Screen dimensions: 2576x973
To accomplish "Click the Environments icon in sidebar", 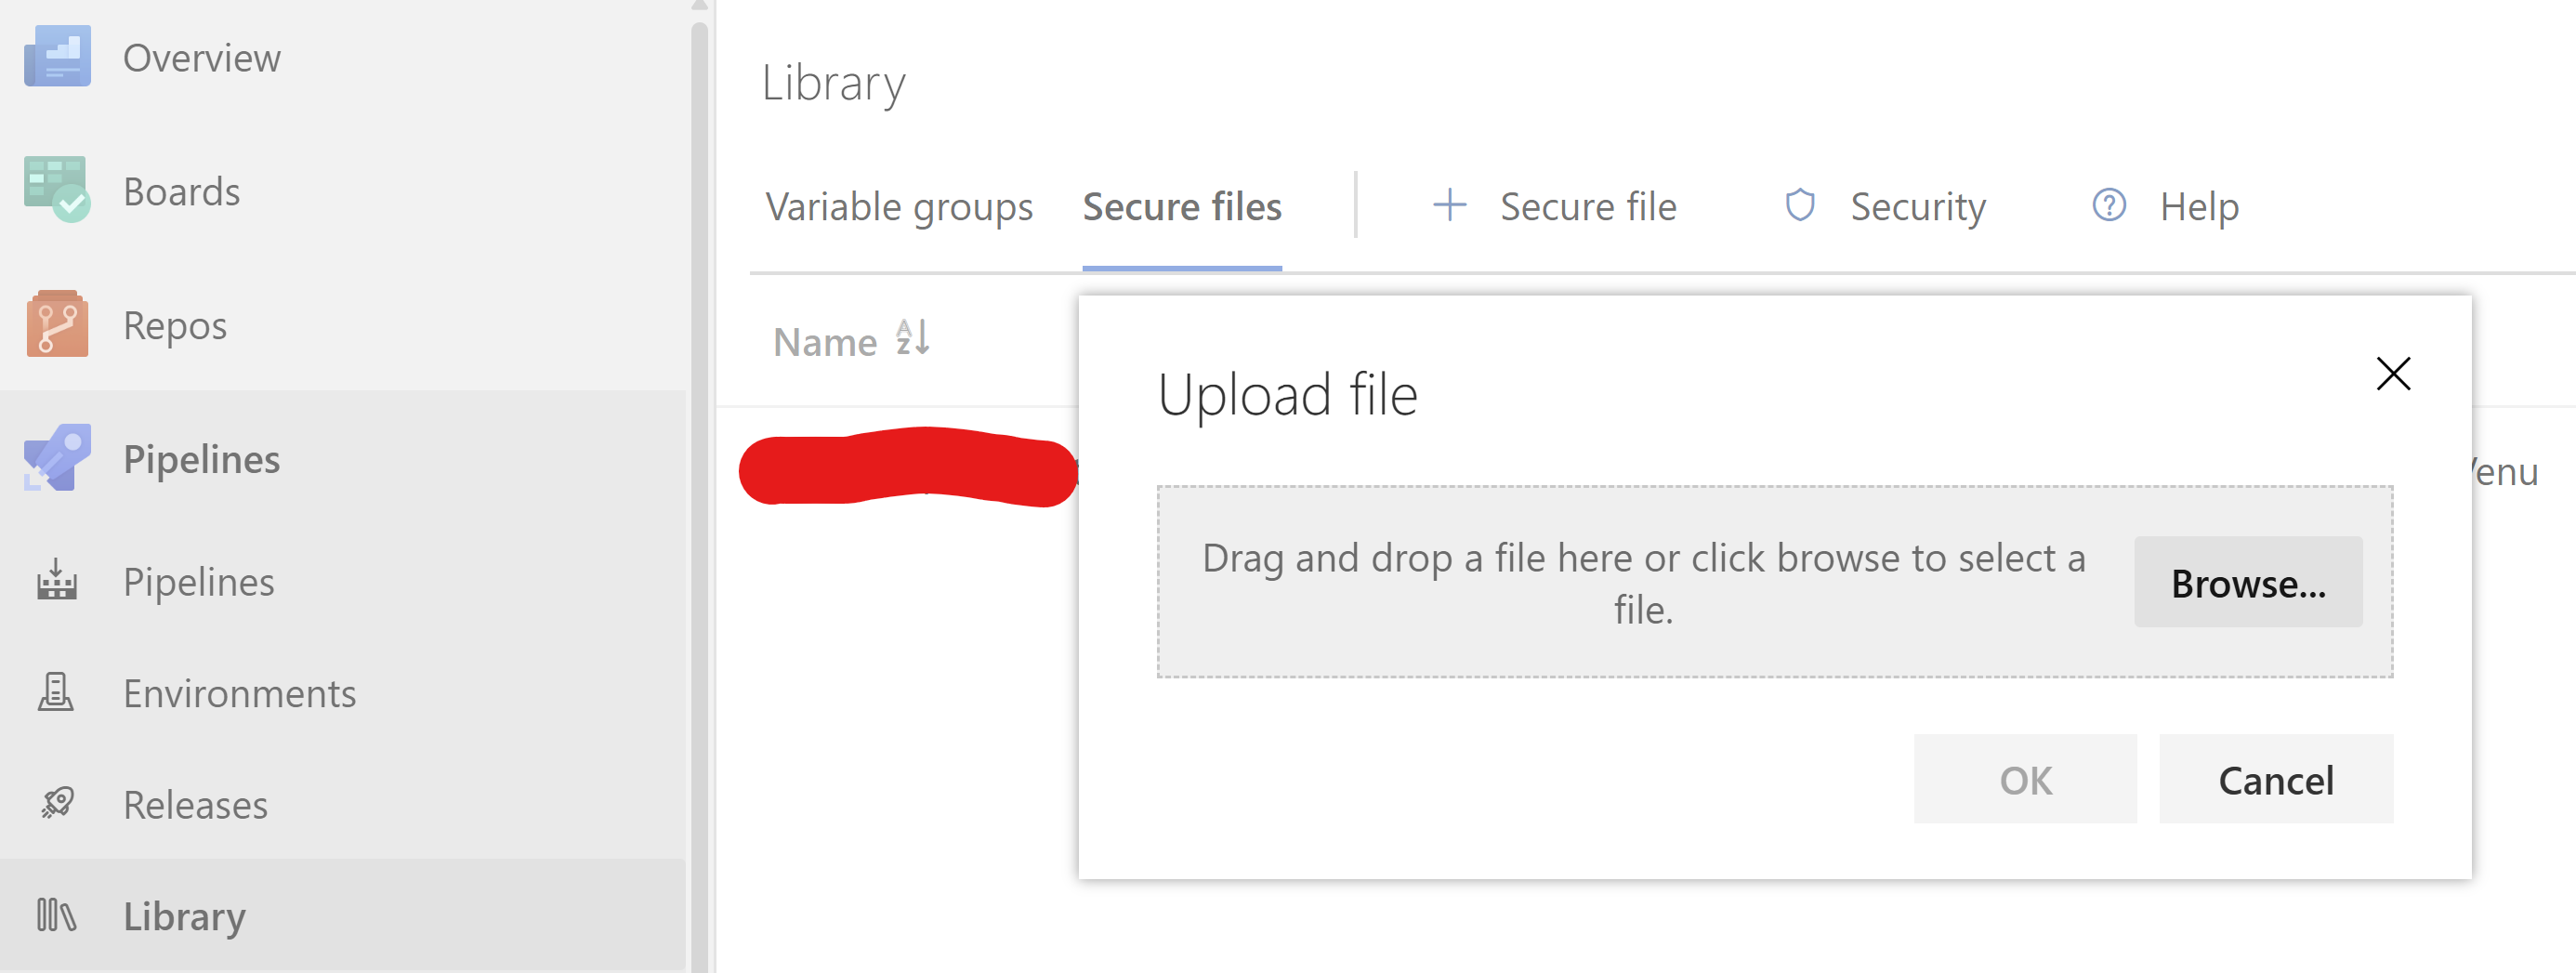I will coord(56,692).
